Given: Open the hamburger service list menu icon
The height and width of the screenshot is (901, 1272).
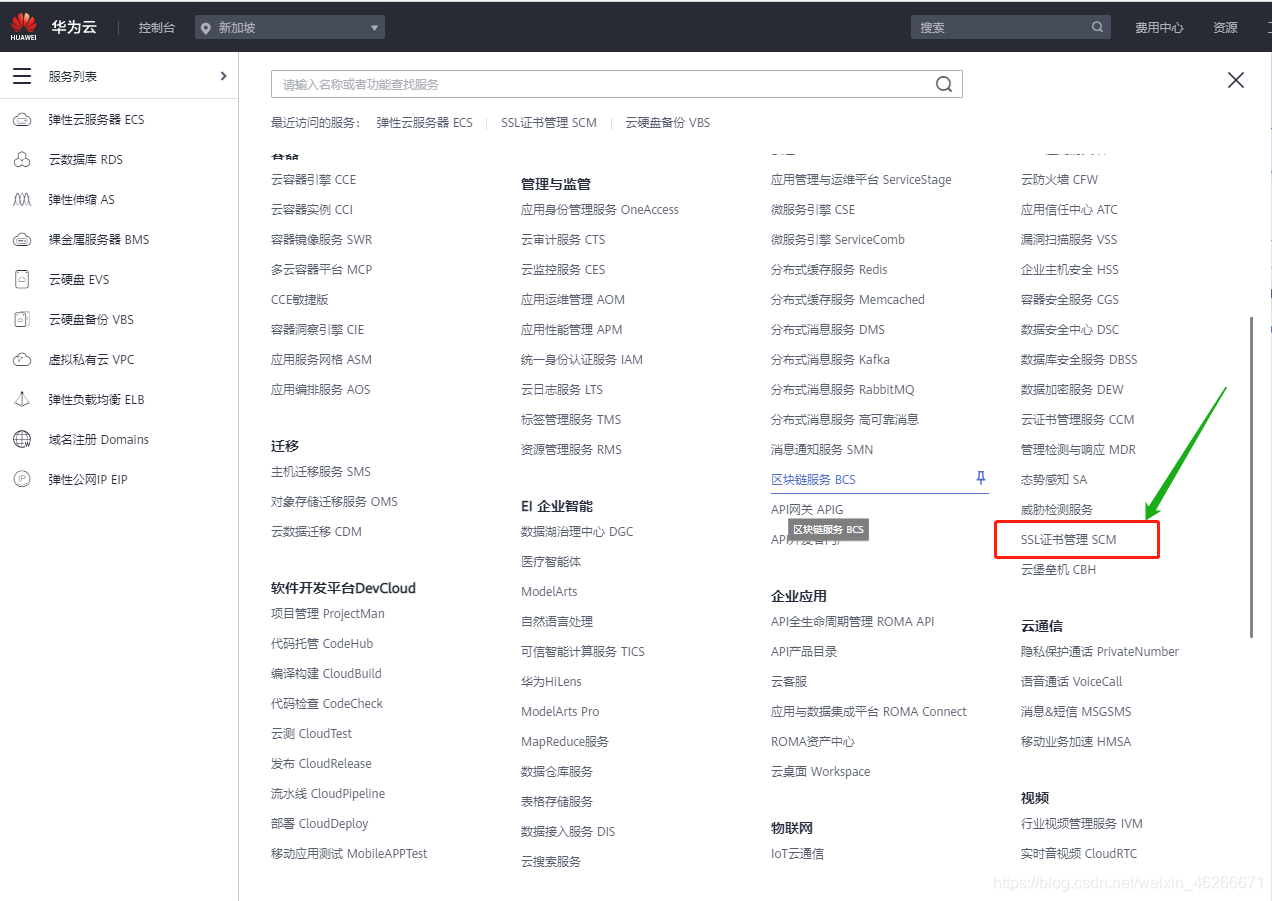Looking at the screenshot, I should click(x=22, y=76).
